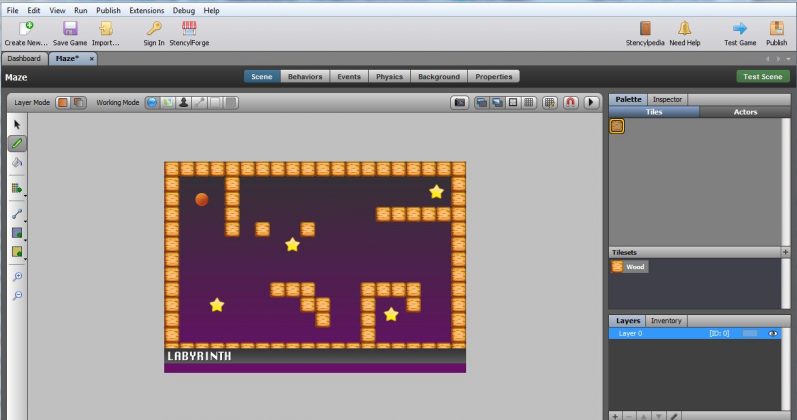Open Stencylpedia book icon
The height and width of the screenshot is (420, 797).
(x=645, y=28)
